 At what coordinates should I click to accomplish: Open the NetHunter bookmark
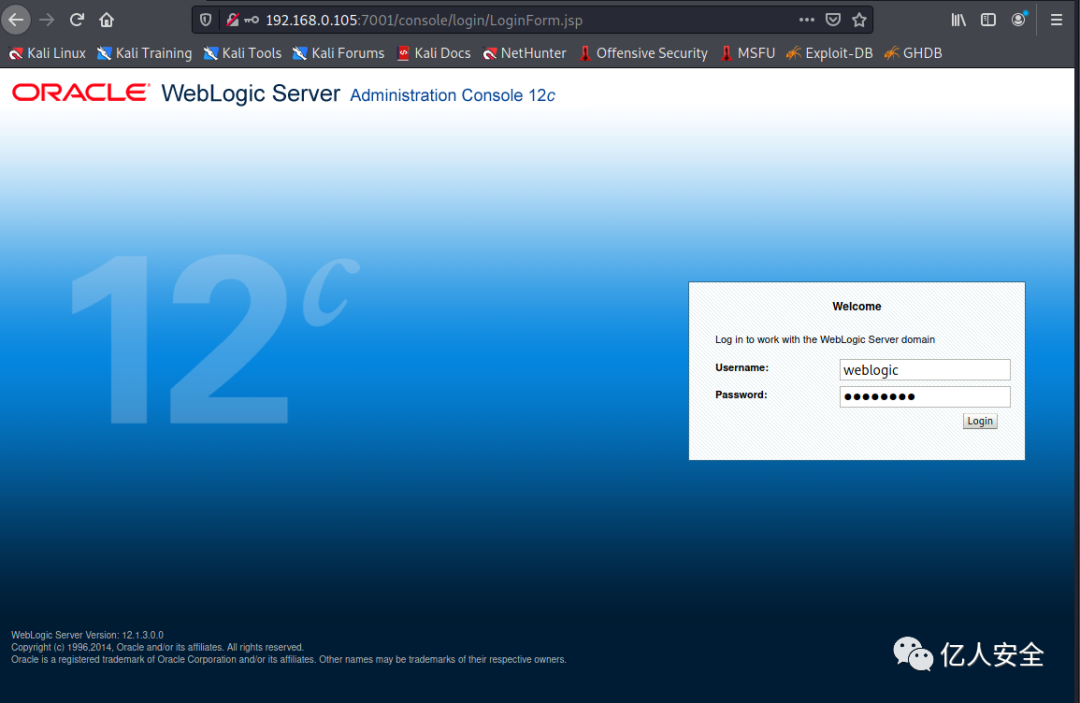coord(524,53)
